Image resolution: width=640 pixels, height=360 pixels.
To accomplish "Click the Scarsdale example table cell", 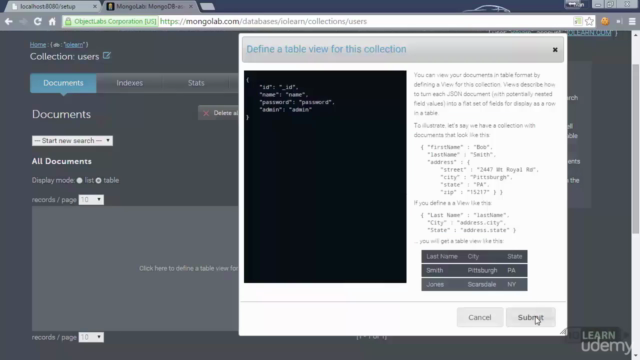I will 482,284.
